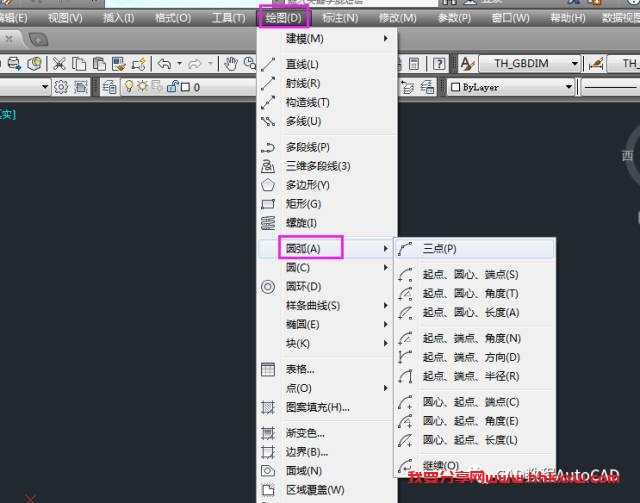Screen dimensions: 640x503
Task: Select the 直线(L) line command
Action: [327, 64]
